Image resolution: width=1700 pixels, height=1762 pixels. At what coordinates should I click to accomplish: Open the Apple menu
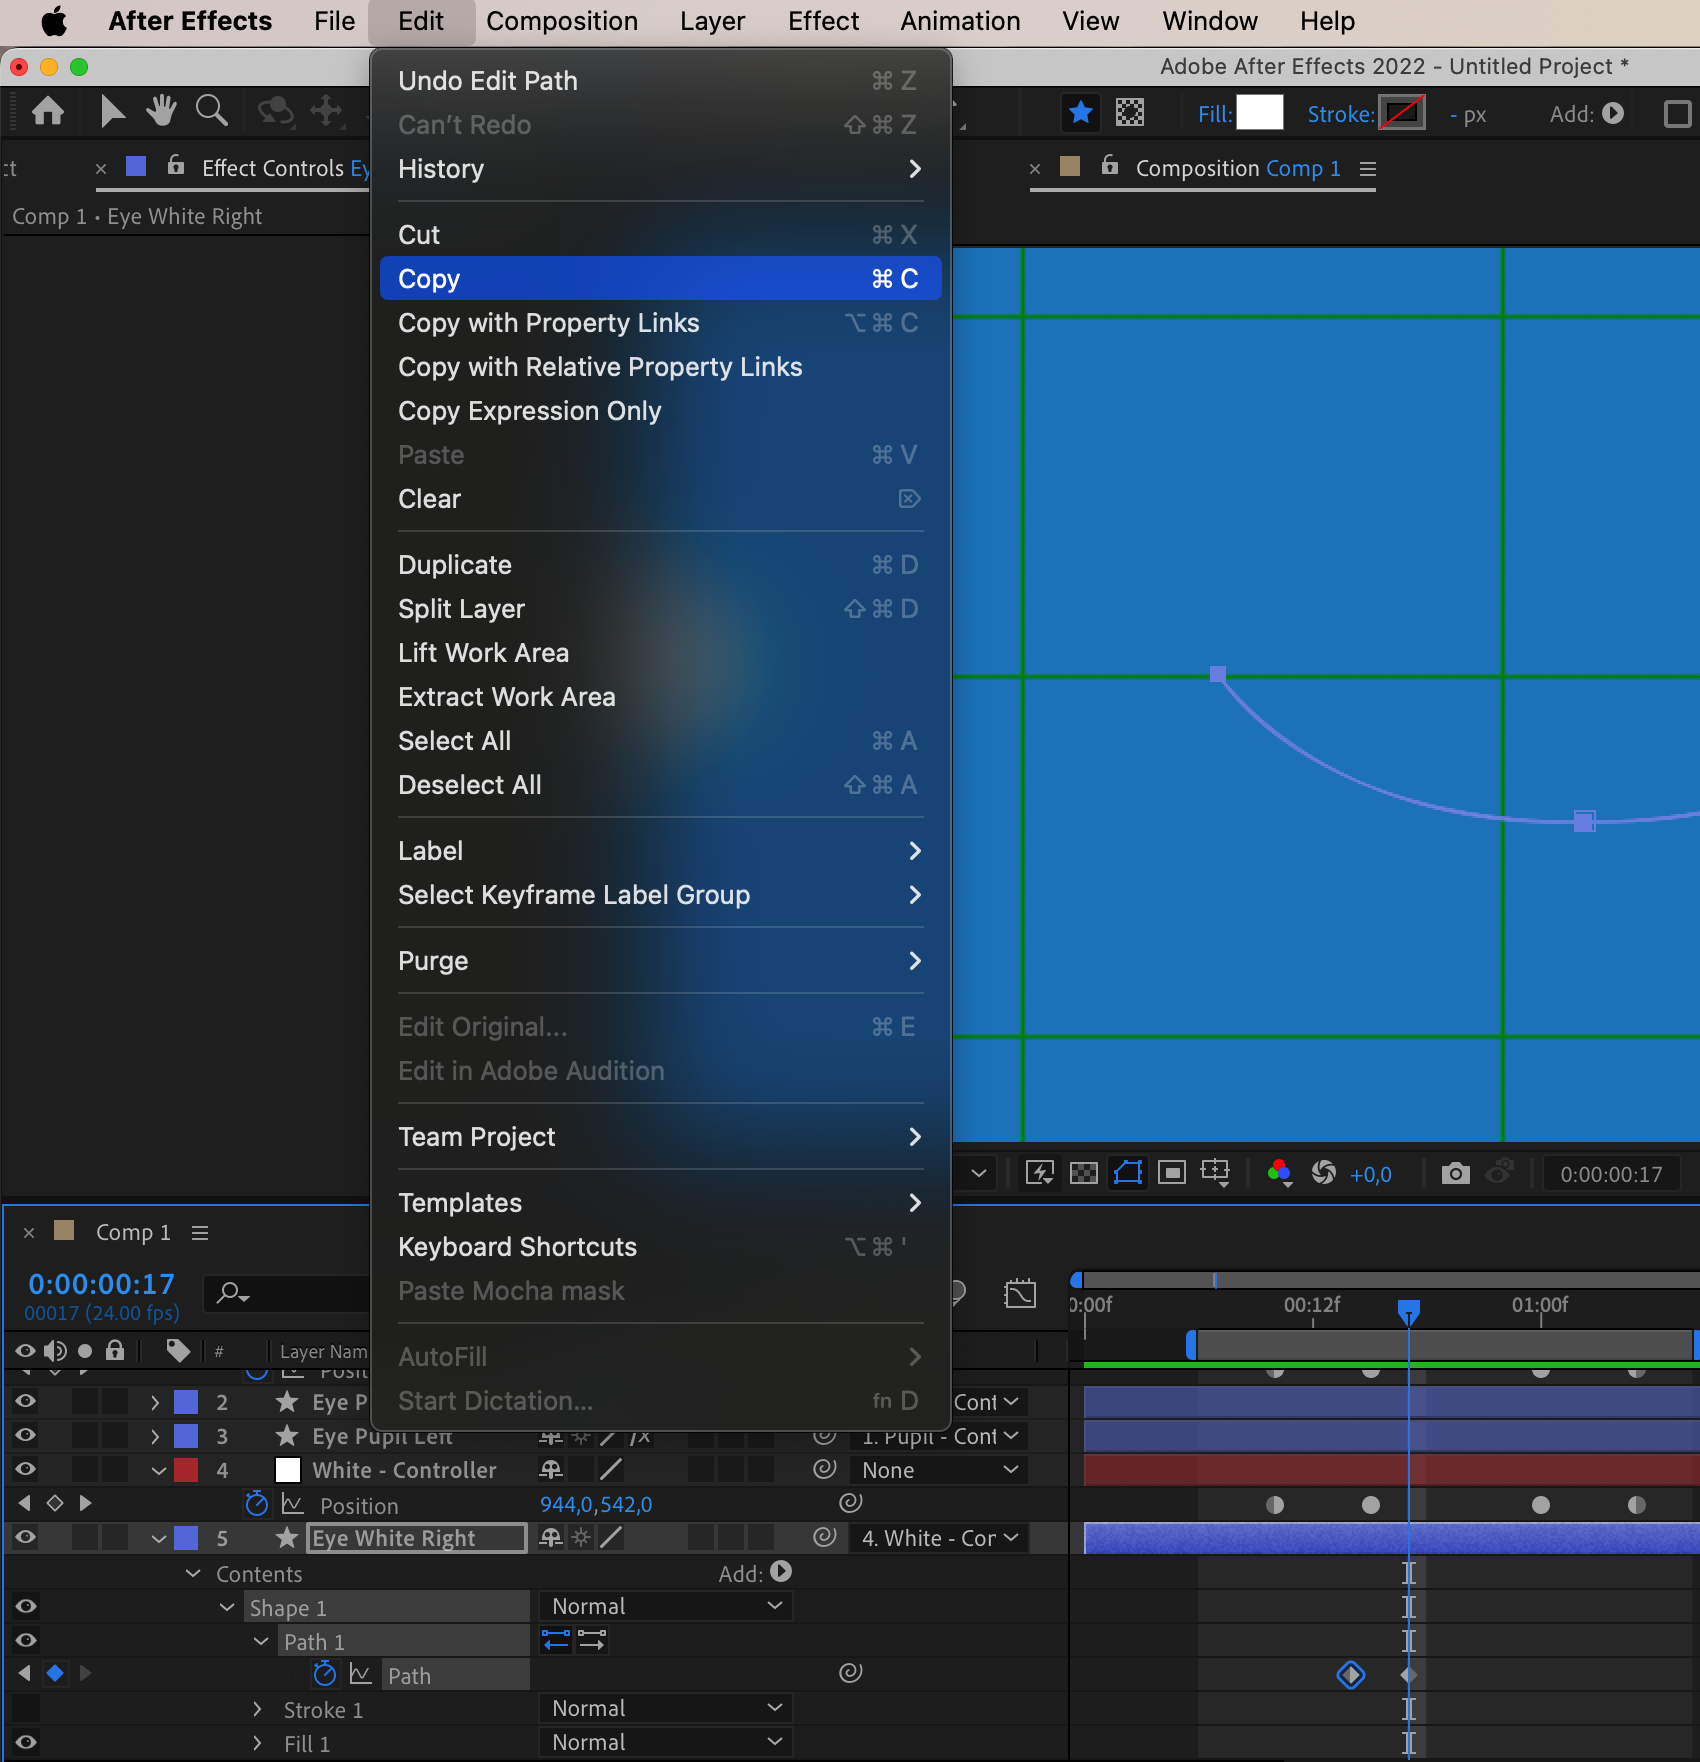(x=54, y=21)
